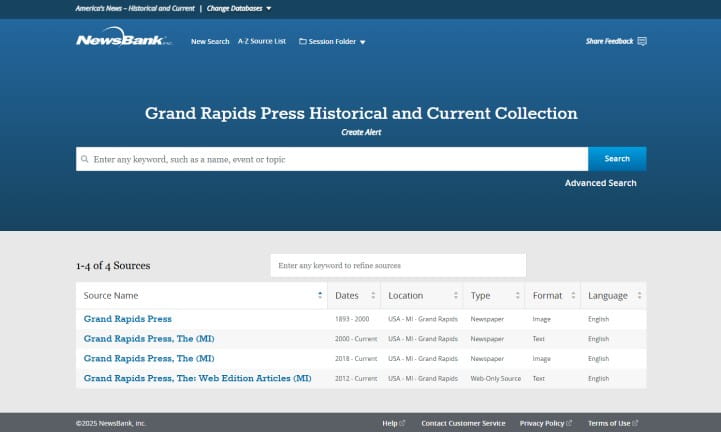Click the Session Folder menu label
This screenshot has height=432, width=721.
332,41
